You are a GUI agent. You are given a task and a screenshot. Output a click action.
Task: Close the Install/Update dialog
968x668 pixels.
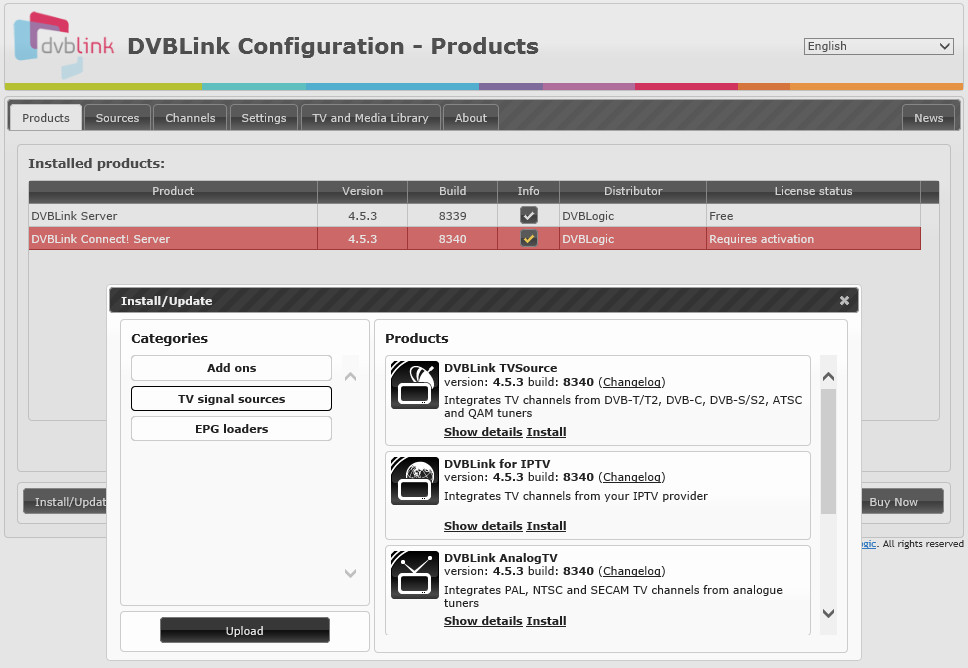(x=844, y=301)
